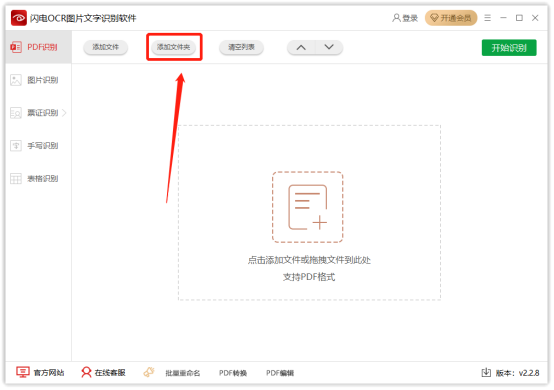
Task: Click the add-document icon in the drop area
Action: [307, 207]
